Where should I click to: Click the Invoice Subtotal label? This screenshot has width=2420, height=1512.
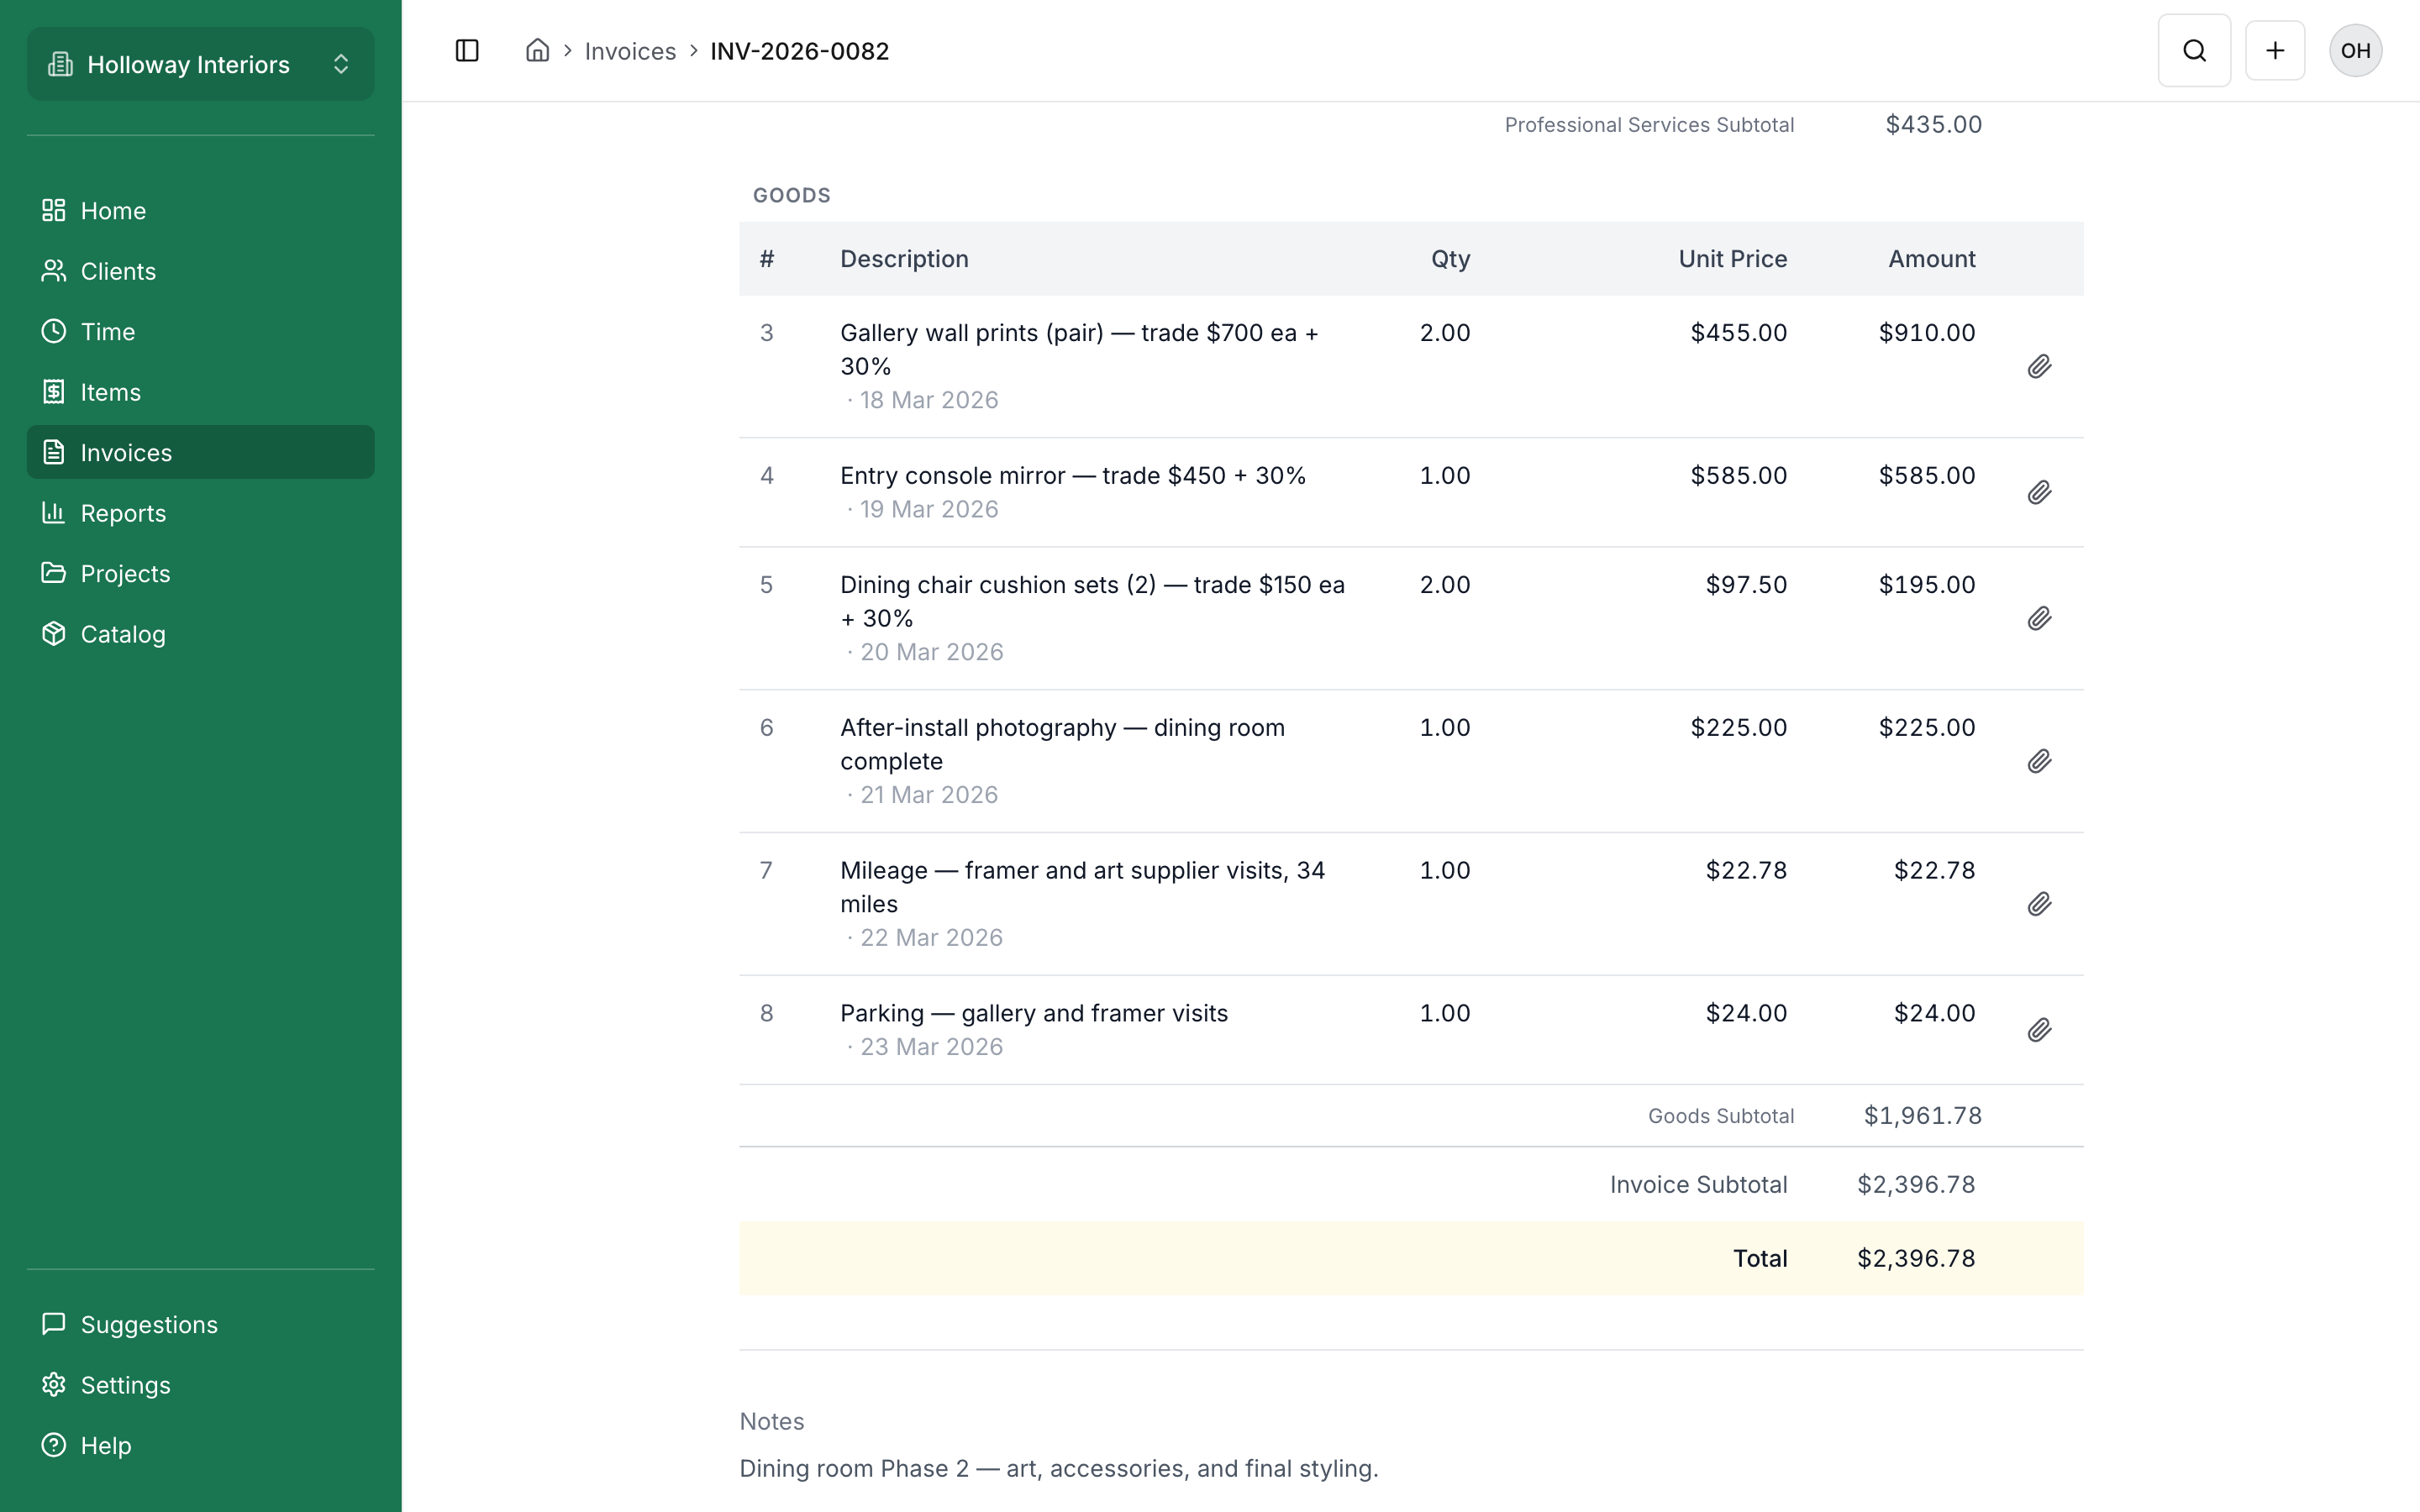1698,1184
